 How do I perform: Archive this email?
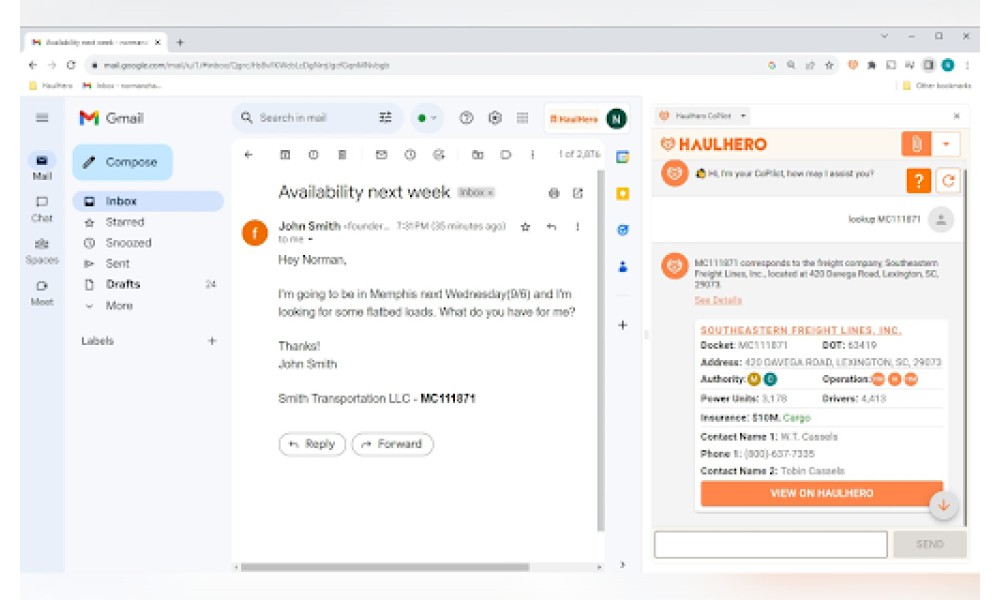pos(285,154)
